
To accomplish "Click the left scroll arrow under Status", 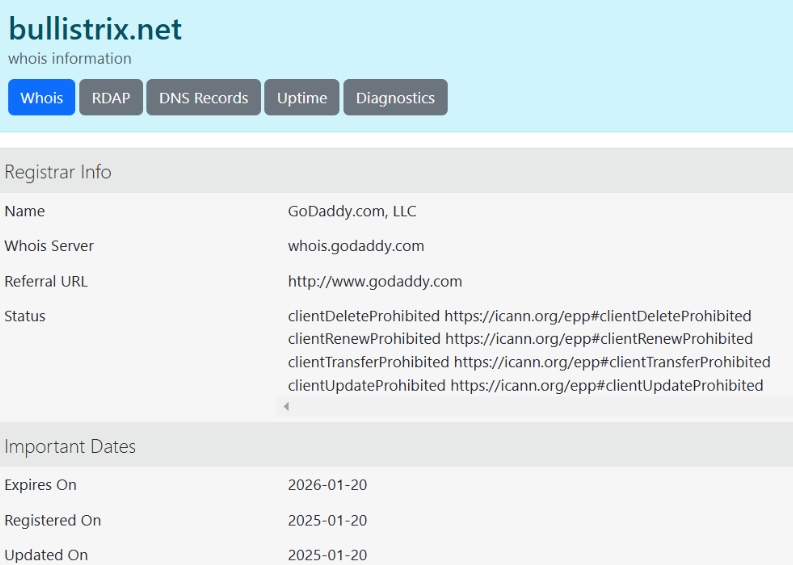I will click(x=286, y=407).
